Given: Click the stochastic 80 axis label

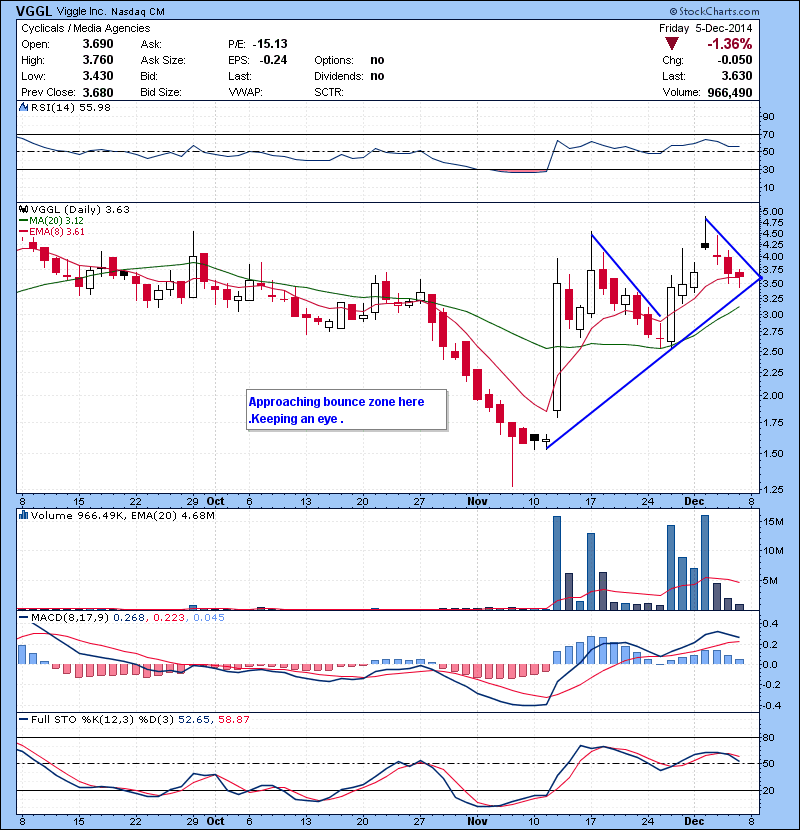Looking at the screenshot, I should pos(768,737).
